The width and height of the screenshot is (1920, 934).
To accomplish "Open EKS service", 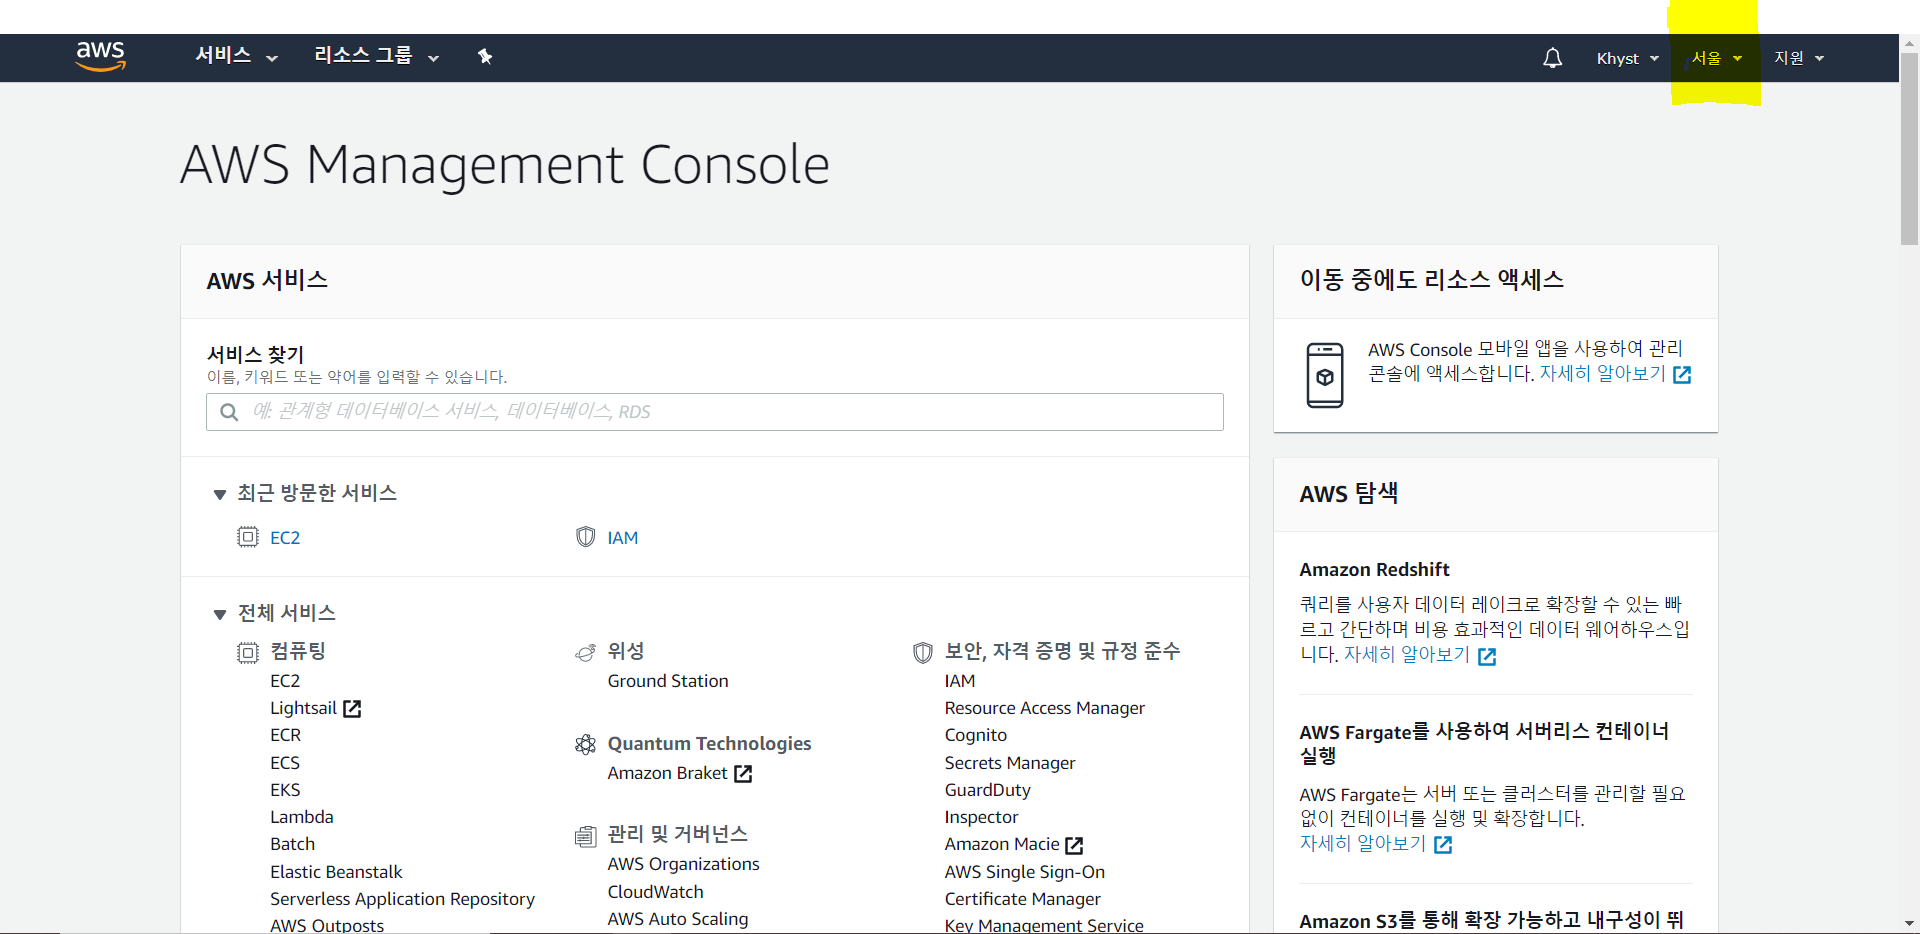I will tap(285, 790).
